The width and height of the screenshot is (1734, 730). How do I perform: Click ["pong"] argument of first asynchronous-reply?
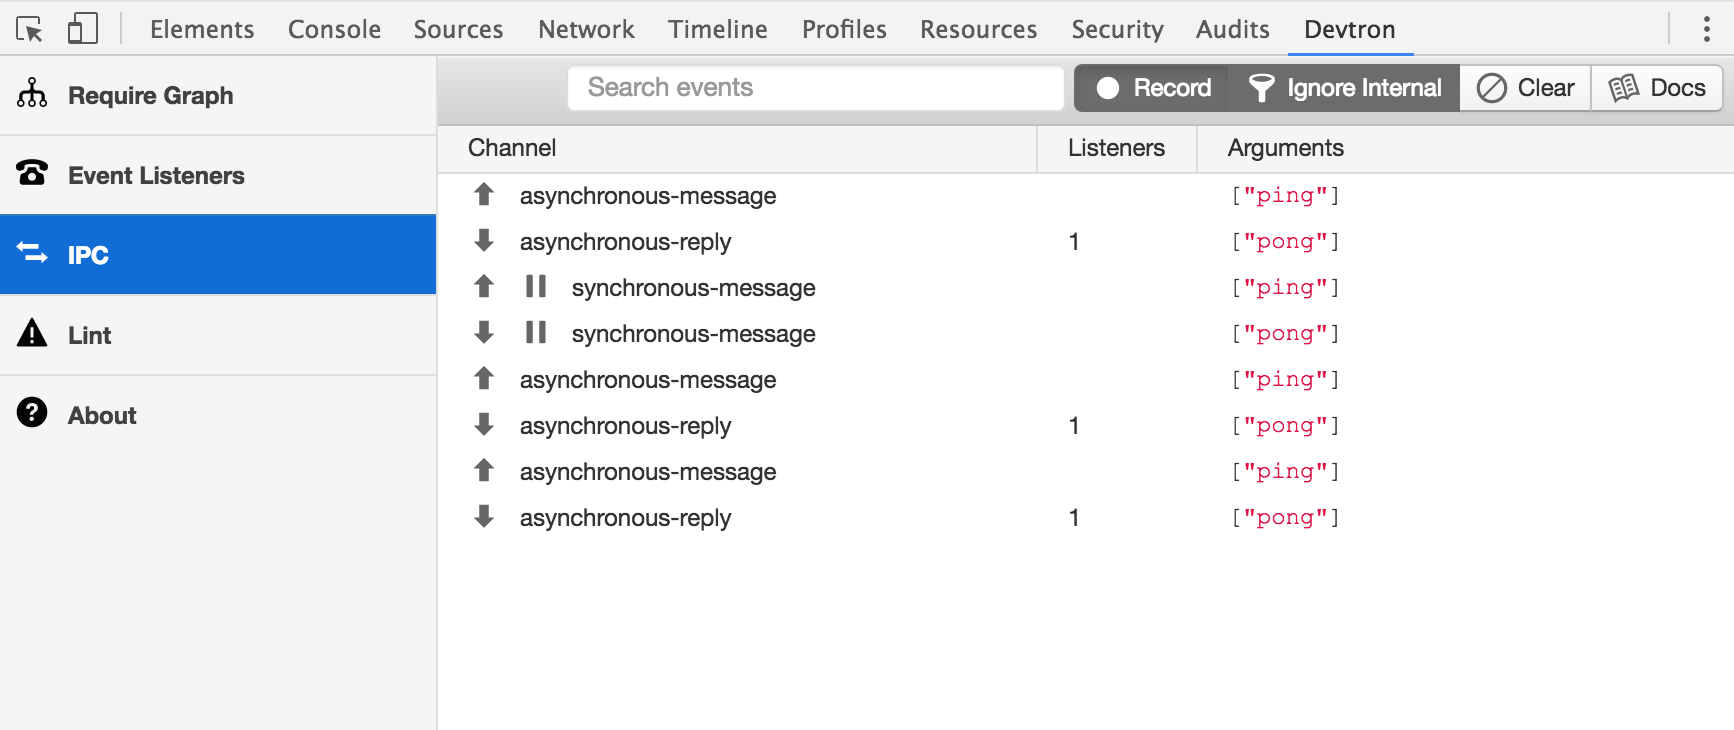(x=1285, y=241)
